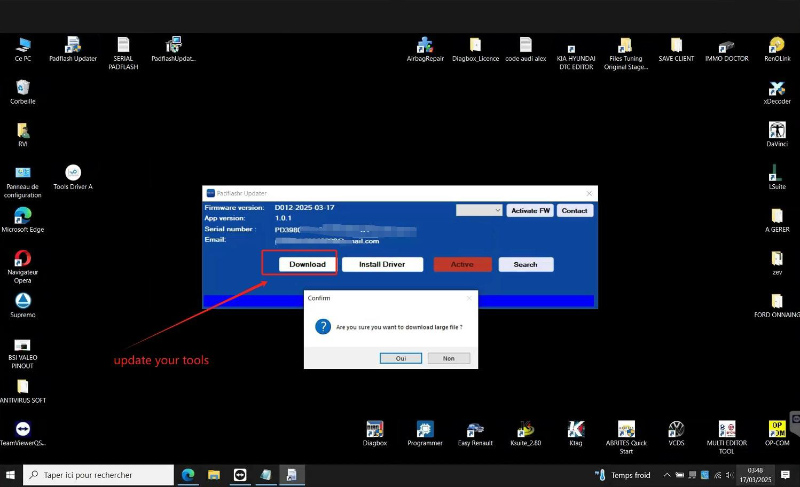The height and width of the screenshot is (487, 800).
Task: Click the Activate FW button
Action: (x=530, y=211)
